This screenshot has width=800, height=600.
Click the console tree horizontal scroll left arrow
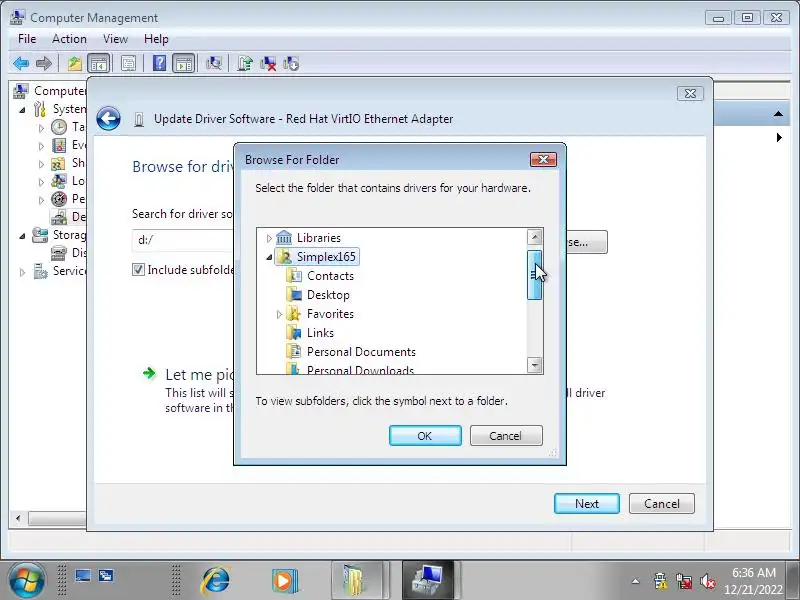[x=18, y=518]
